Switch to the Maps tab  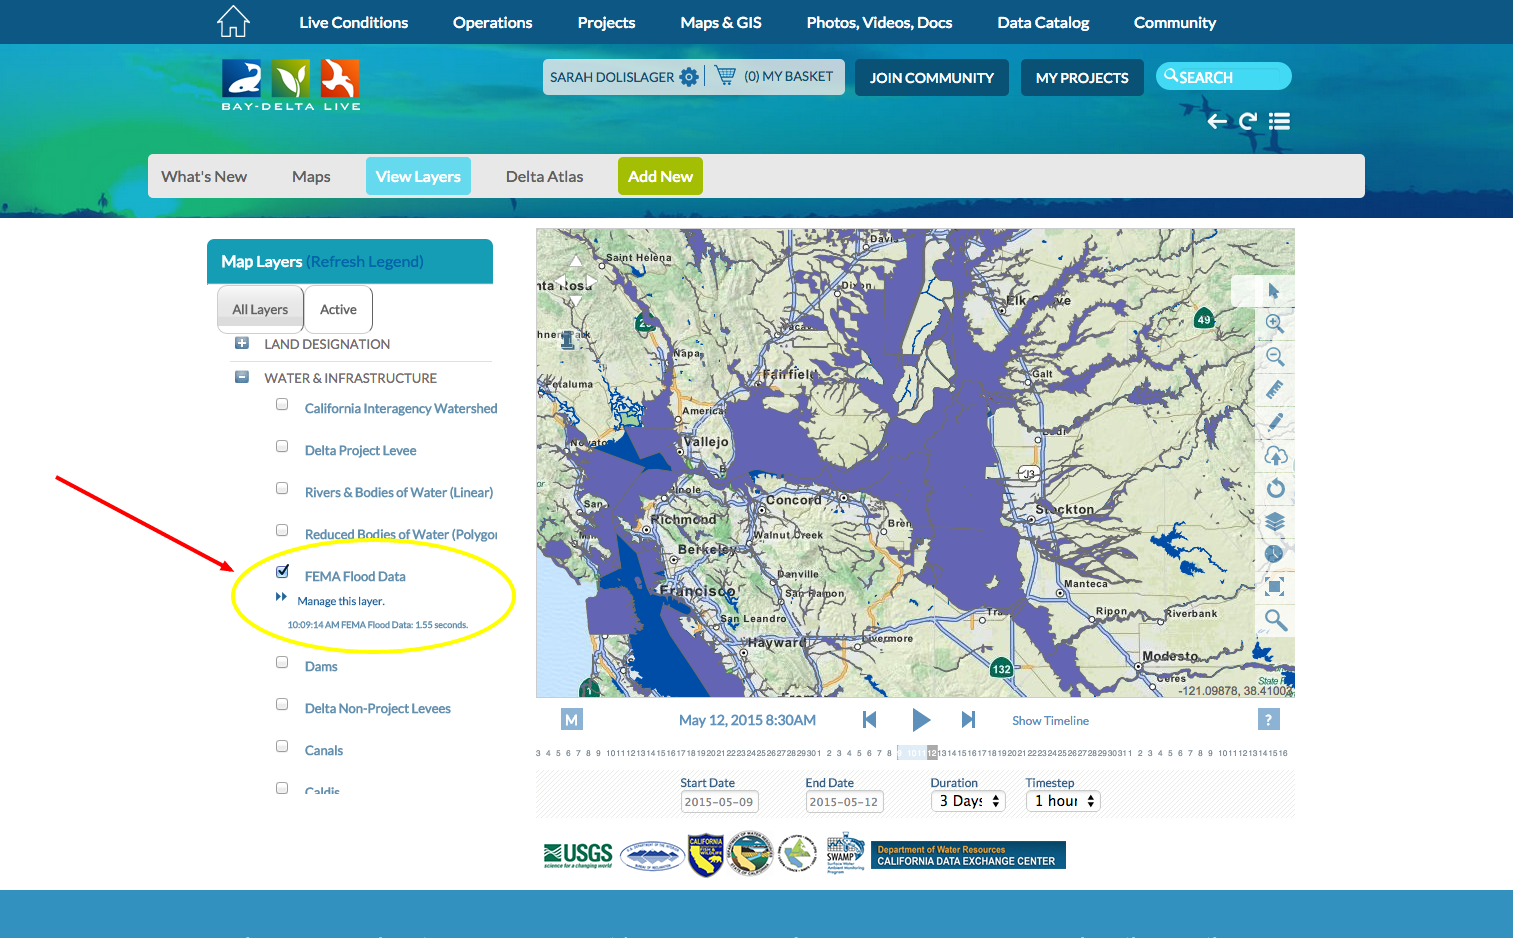click(x=311, y=176)
